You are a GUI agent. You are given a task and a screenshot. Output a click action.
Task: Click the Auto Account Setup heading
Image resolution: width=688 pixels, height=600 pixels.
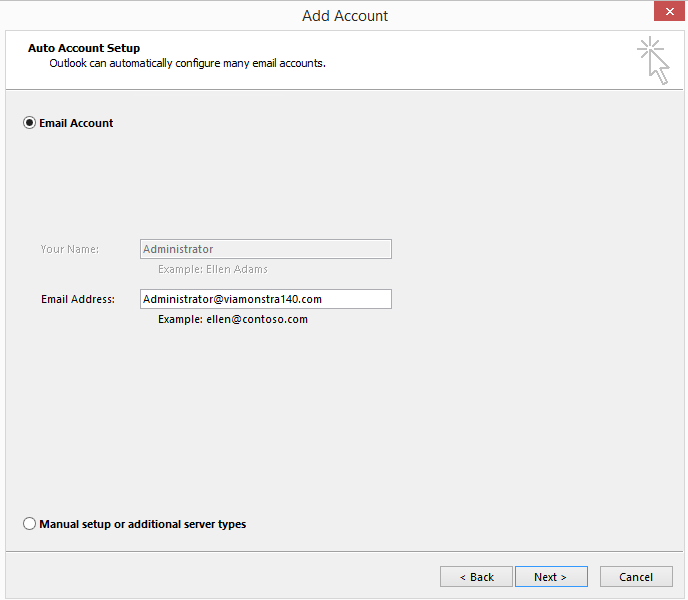pyautogui.click(x=84, y=48)
